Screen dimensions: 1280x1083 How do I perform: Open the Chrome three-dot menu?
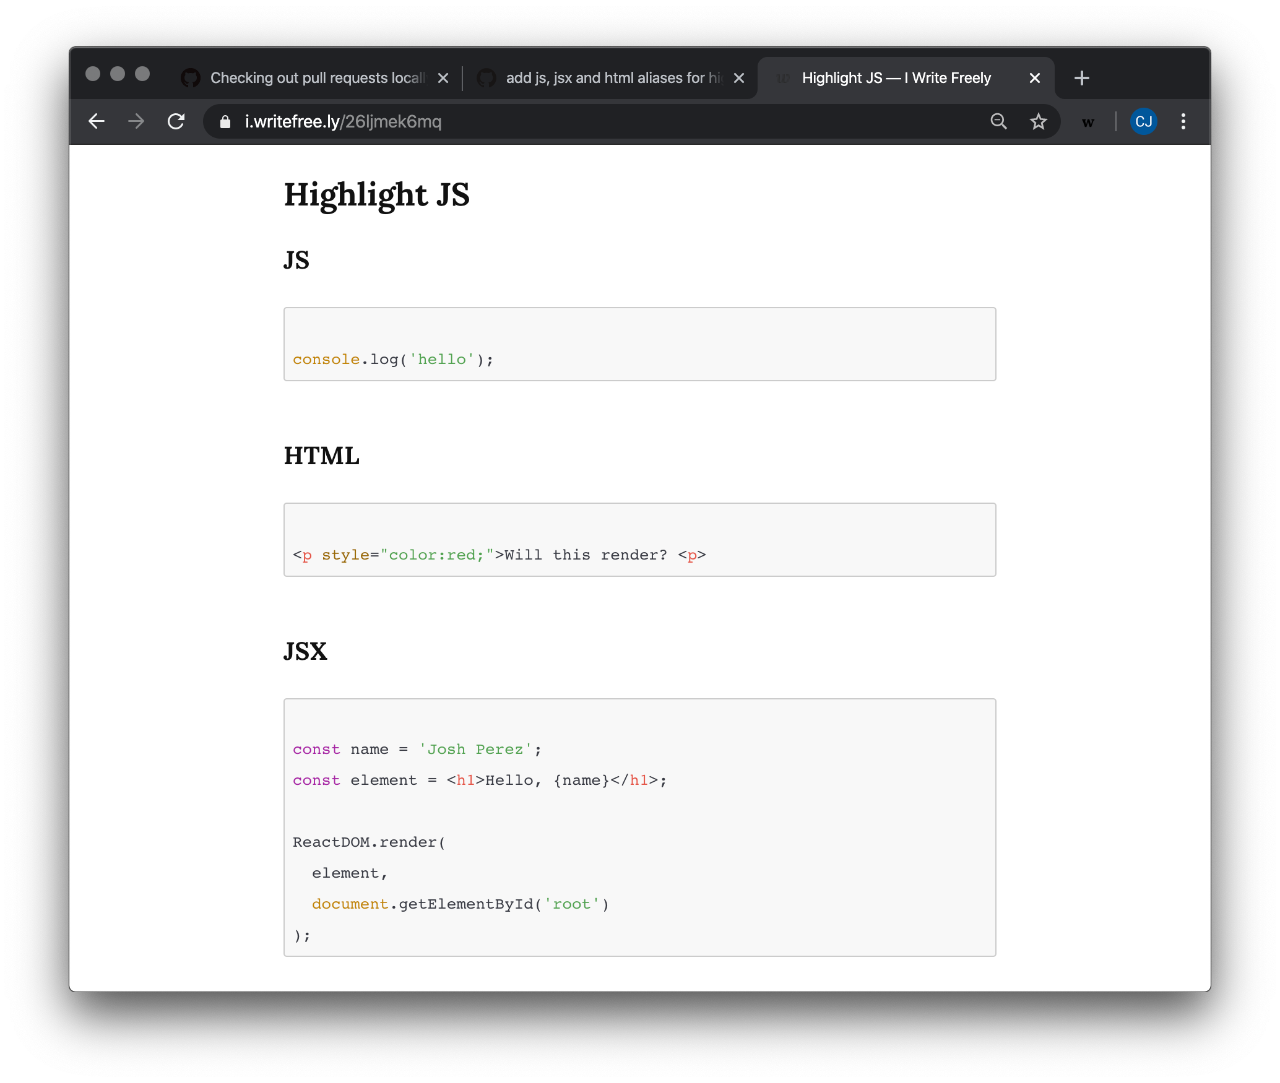[x=1183, y=121]
